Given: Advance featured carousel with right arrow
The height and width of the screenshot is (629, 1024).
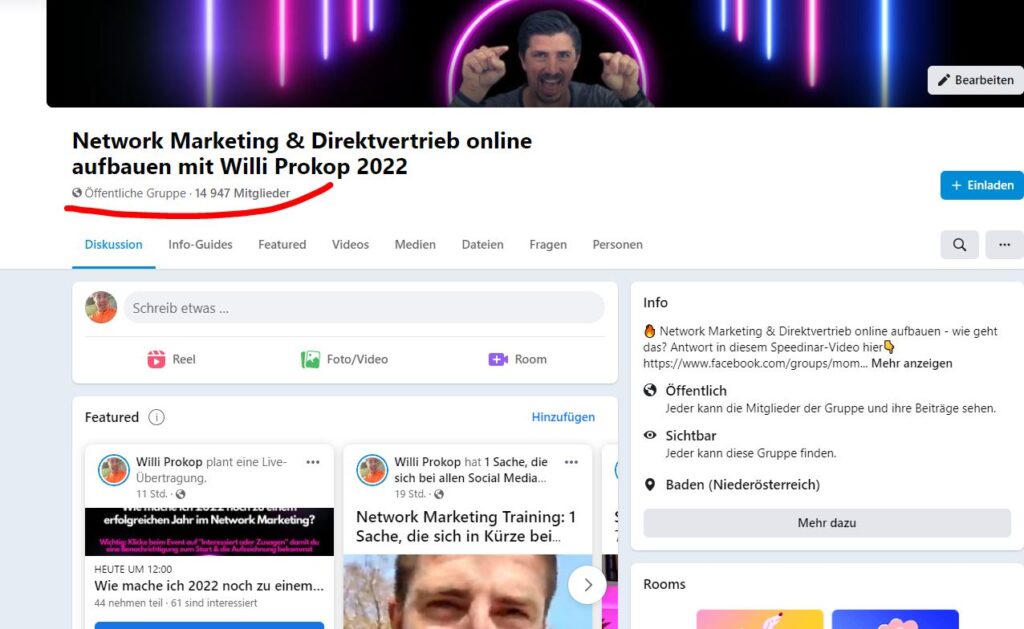Looking at the screenshot, I should coord(587,585).
